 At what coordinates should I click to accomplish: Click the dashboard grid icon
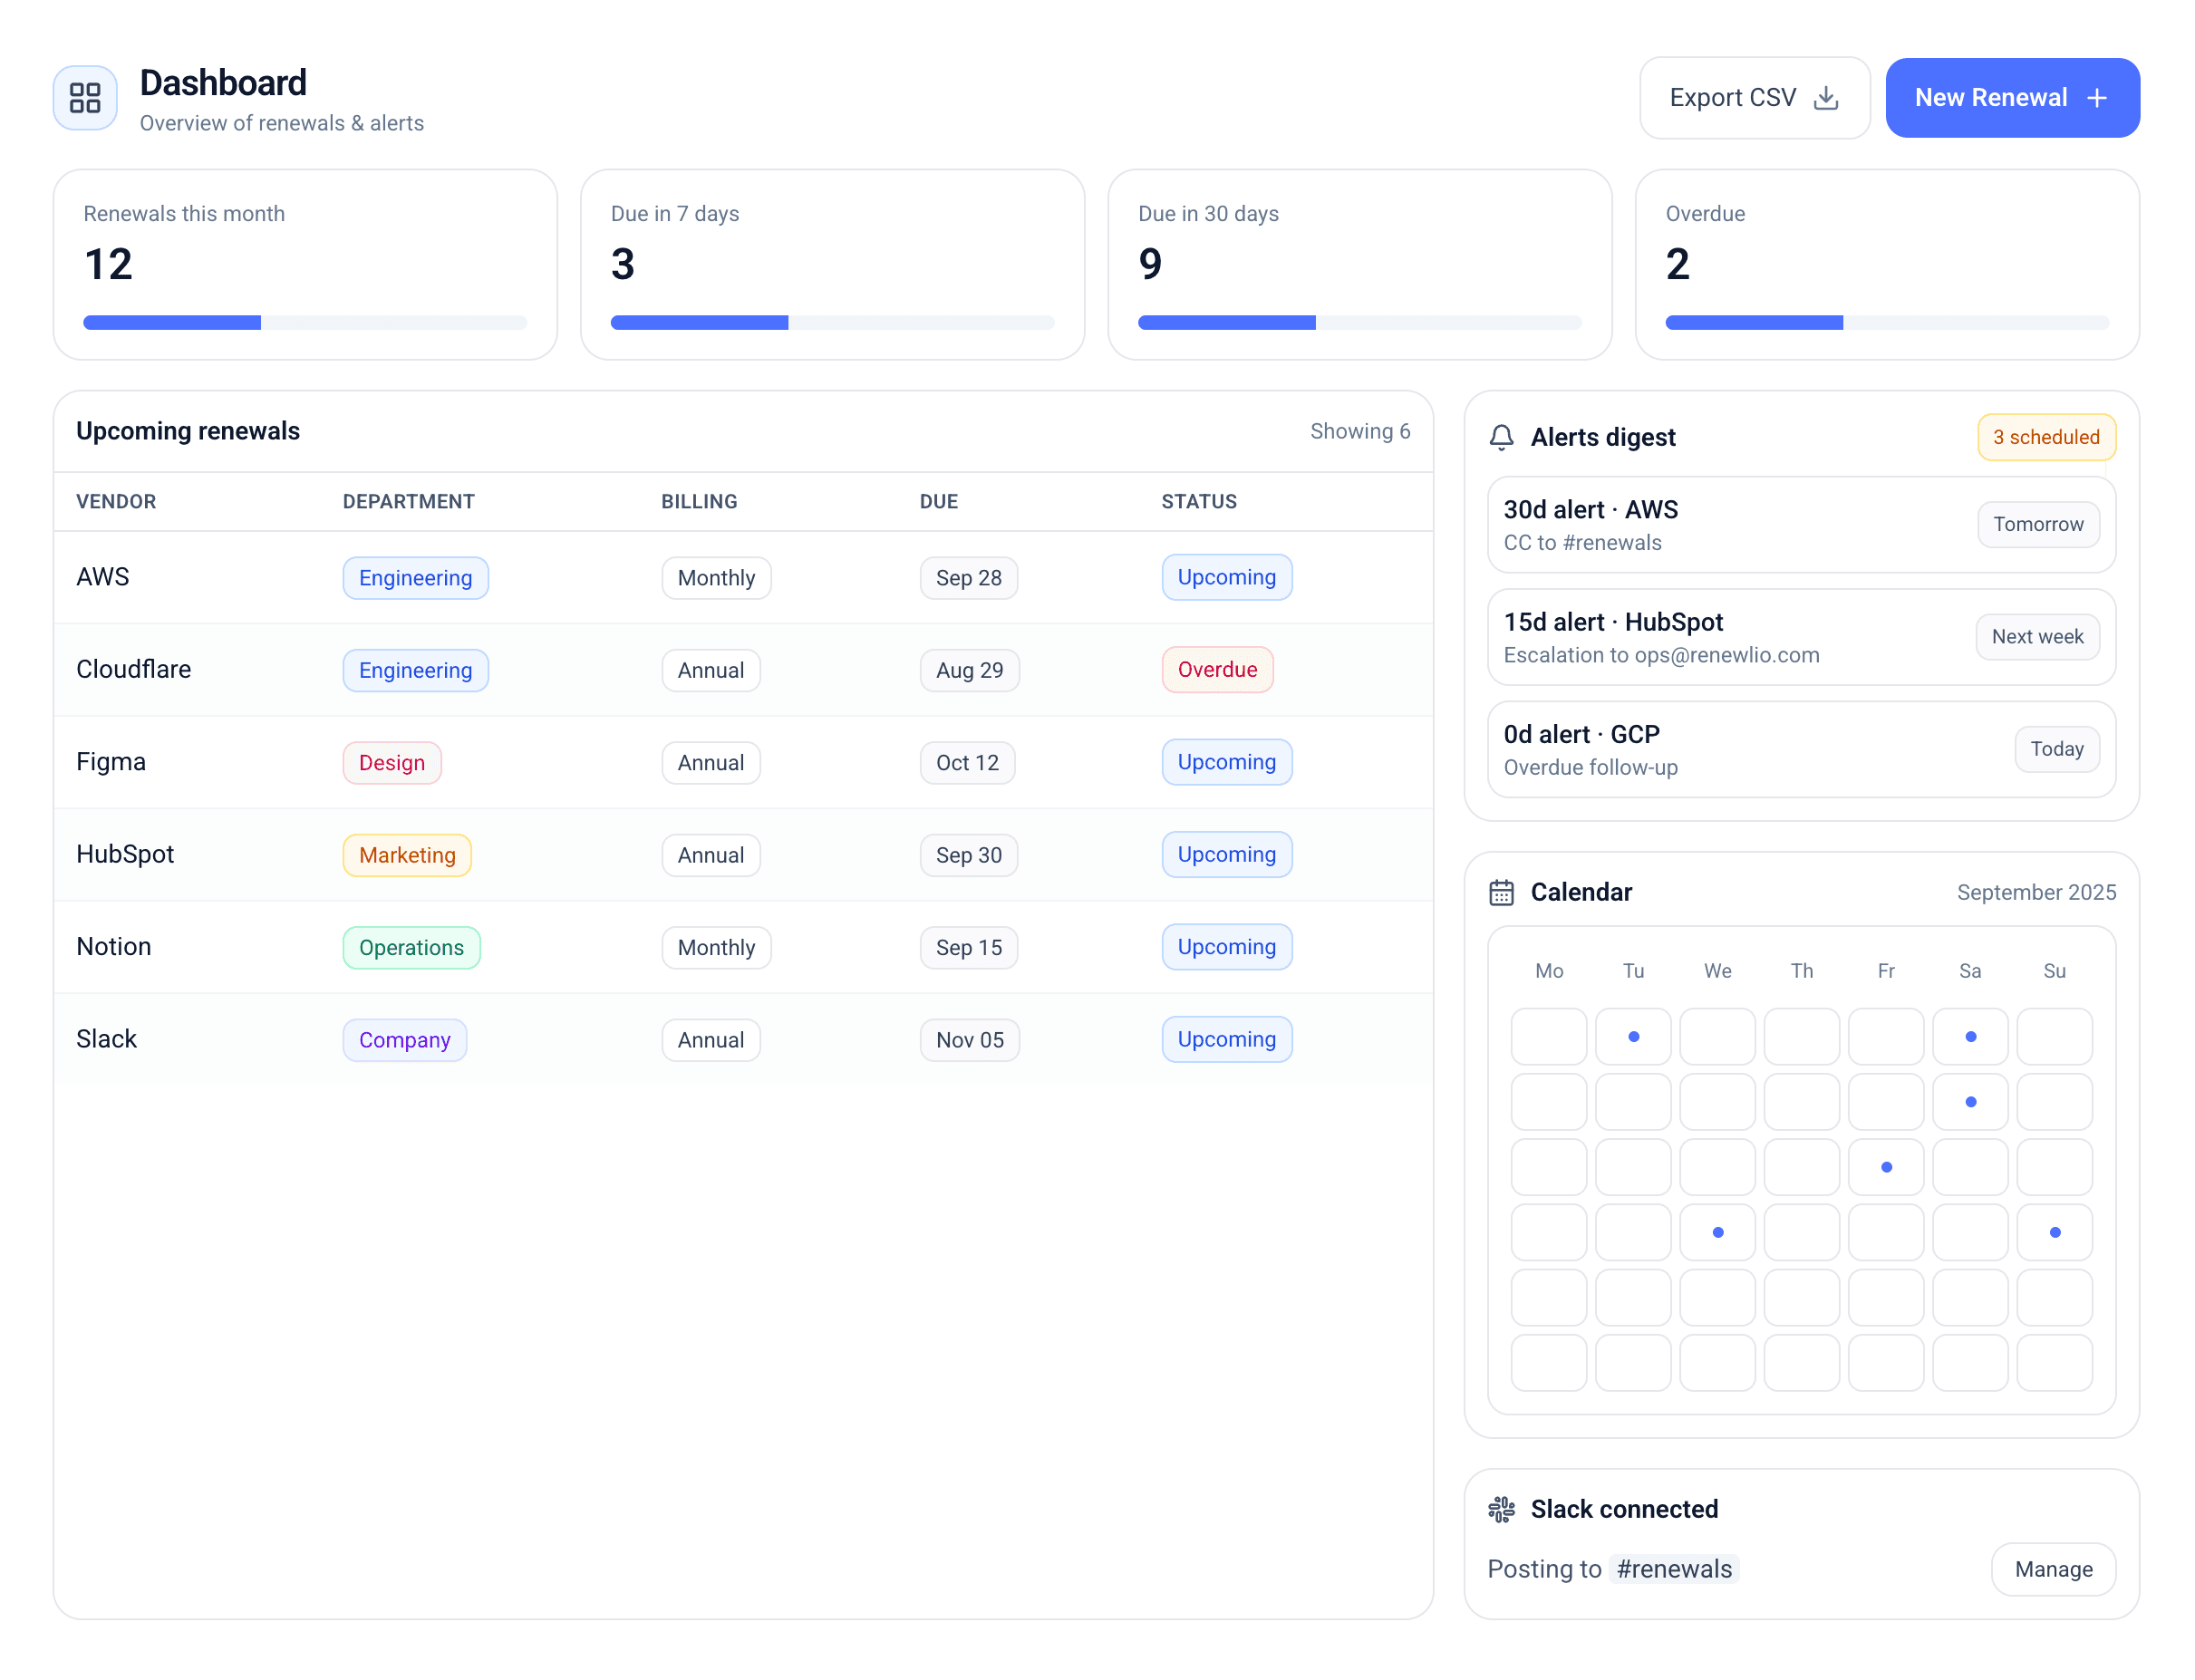point(85,98)
